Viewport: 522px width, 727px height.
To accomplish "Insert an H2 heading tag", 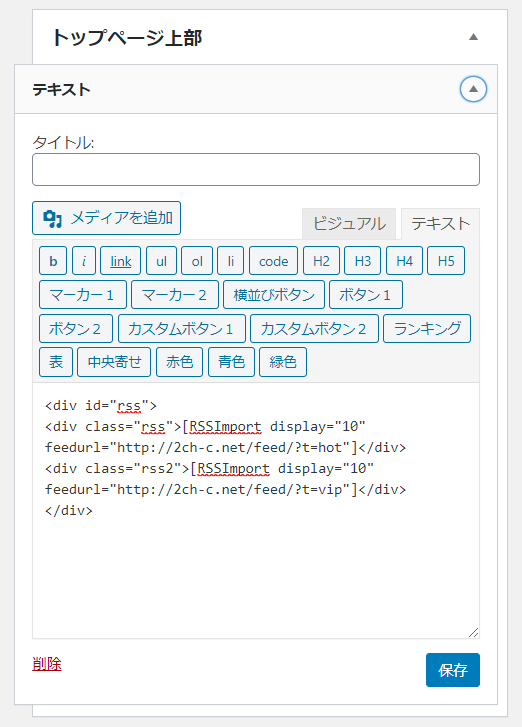I will [321, 261].
